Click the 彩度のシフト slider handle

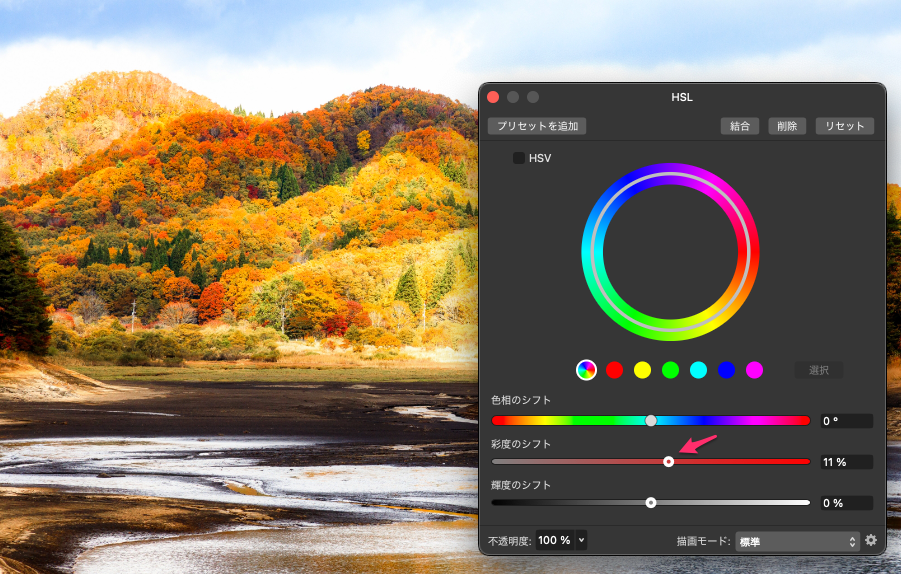point(668,462)
